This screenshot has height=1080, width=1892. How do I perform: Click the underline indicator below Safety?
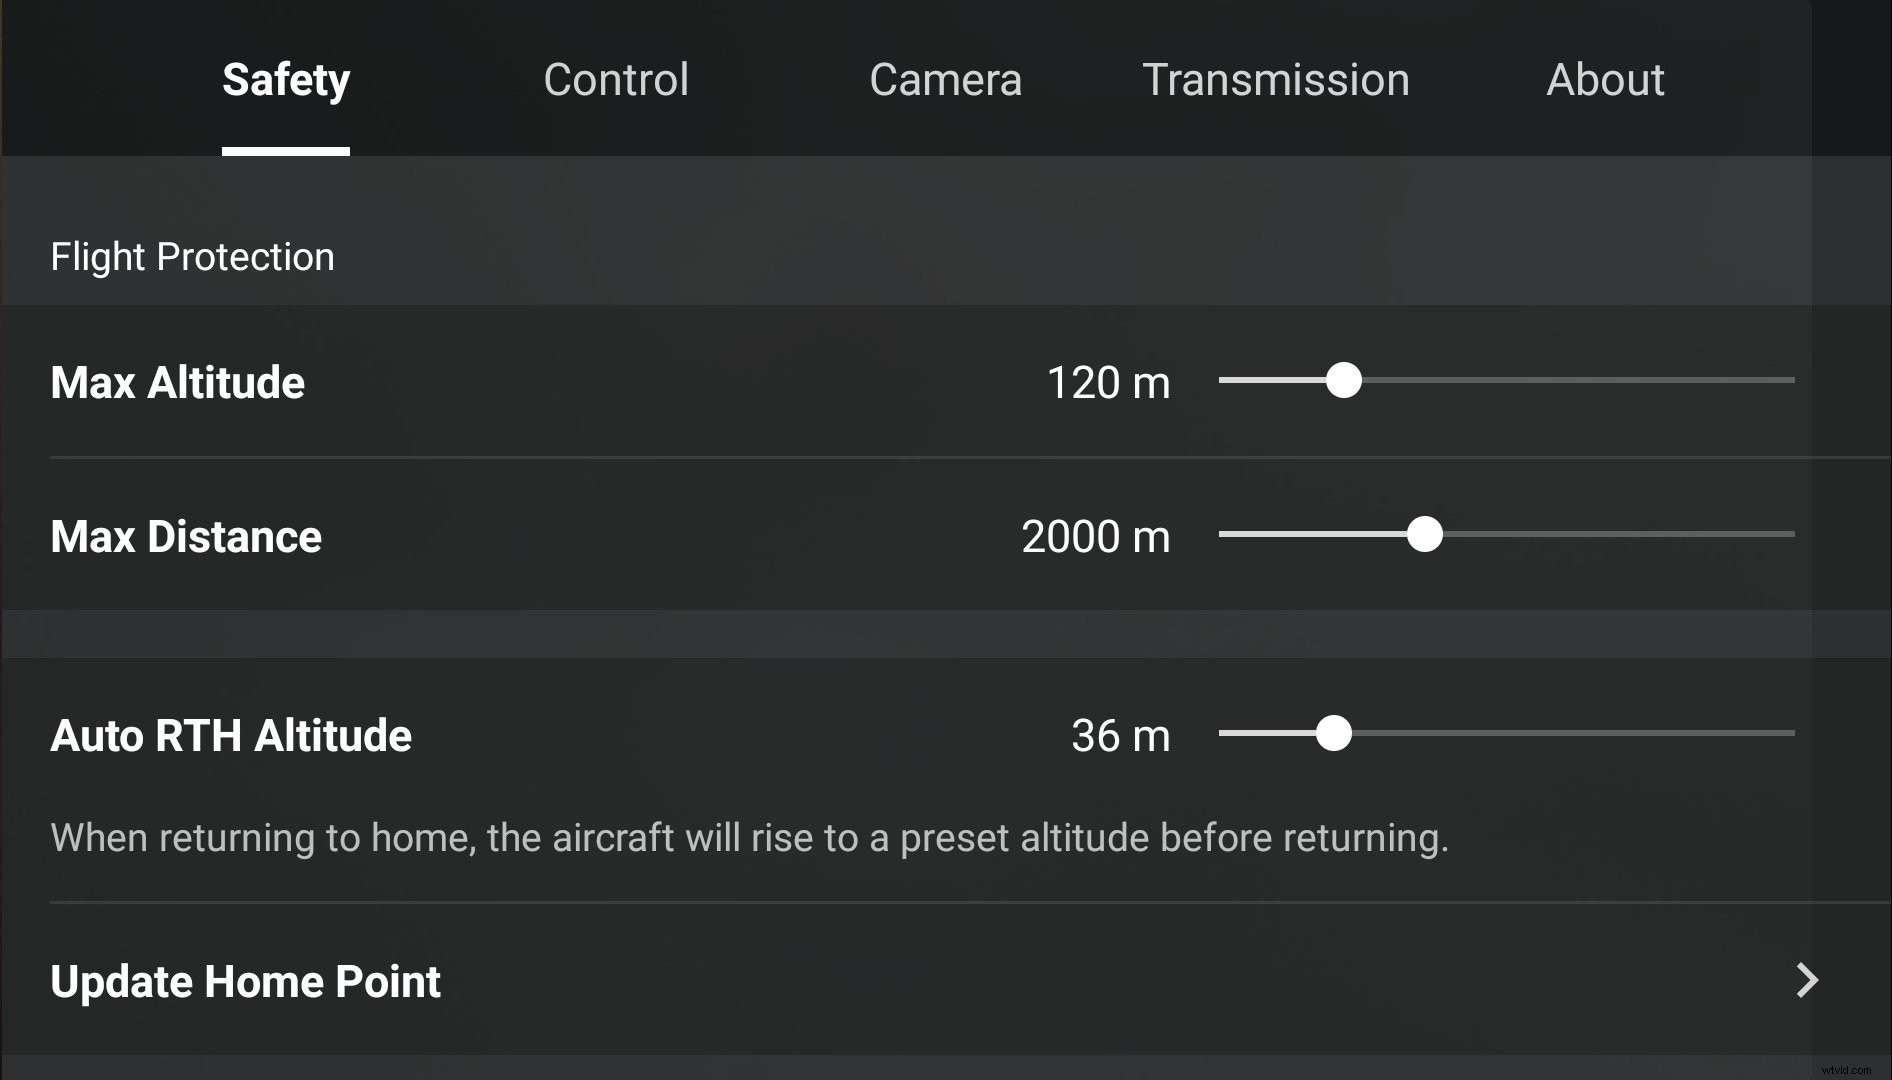click(x=285, y=150)
